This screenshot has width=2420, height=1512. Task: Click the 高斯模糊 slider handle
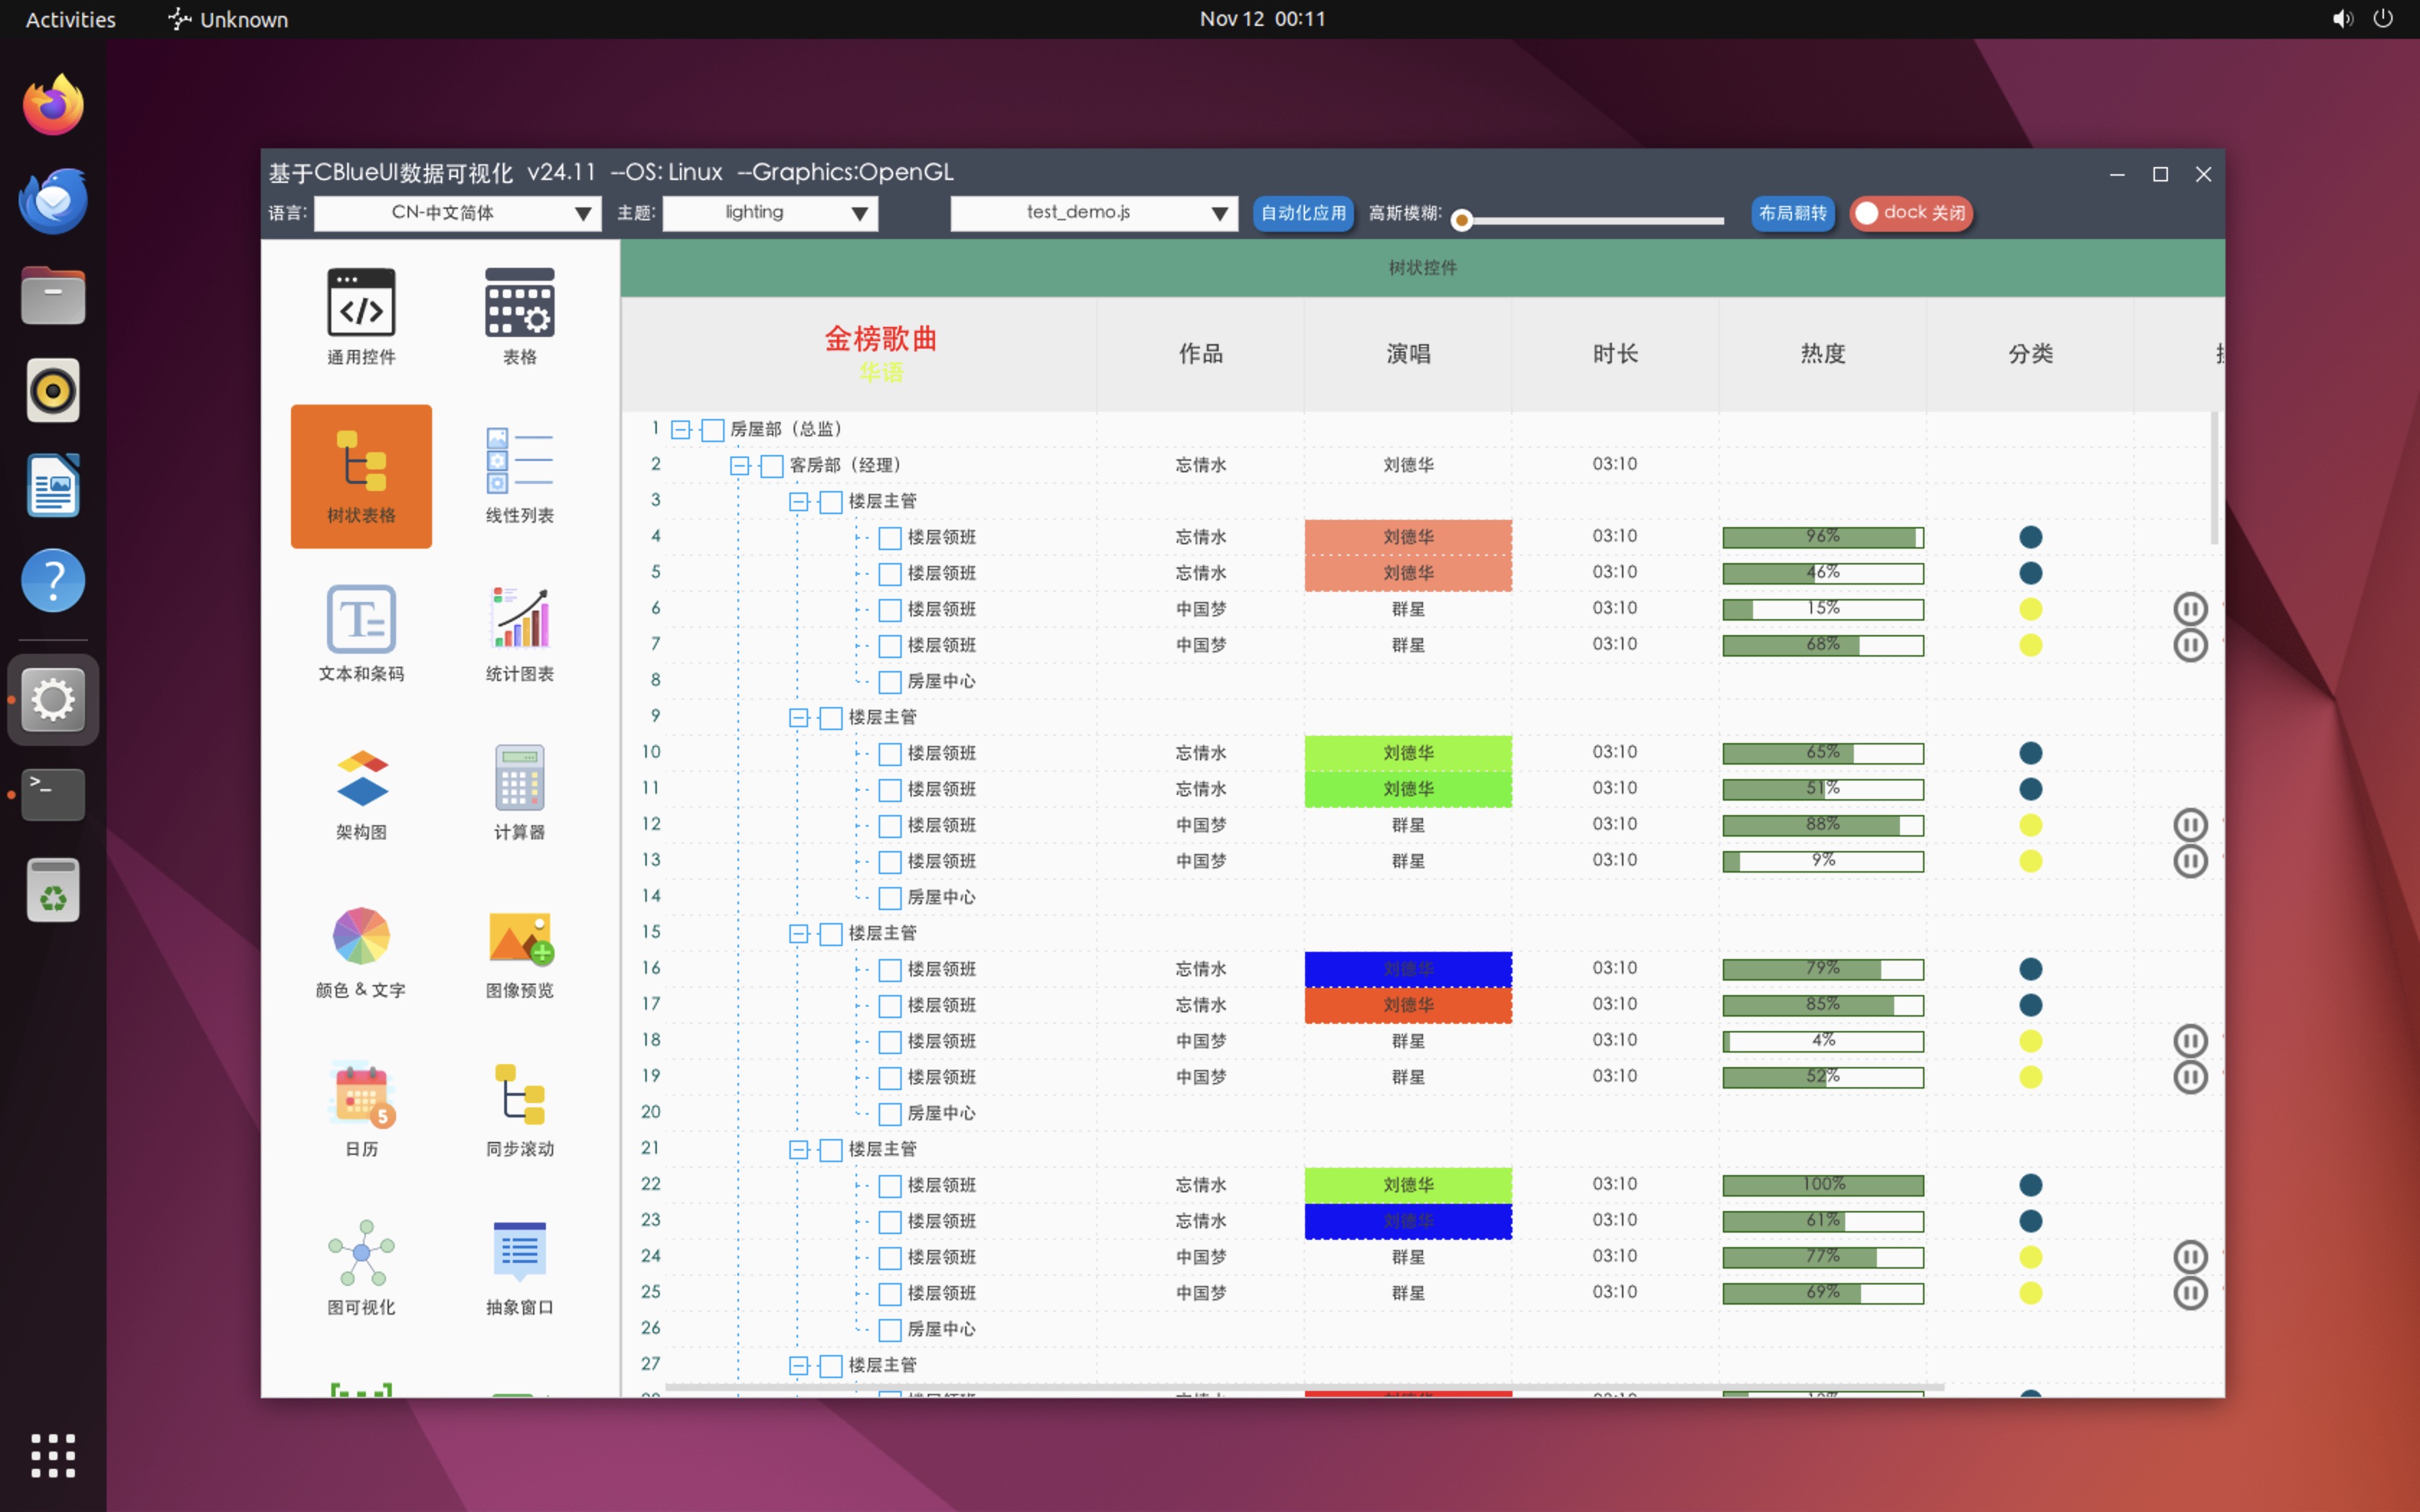coord(1461,220)
